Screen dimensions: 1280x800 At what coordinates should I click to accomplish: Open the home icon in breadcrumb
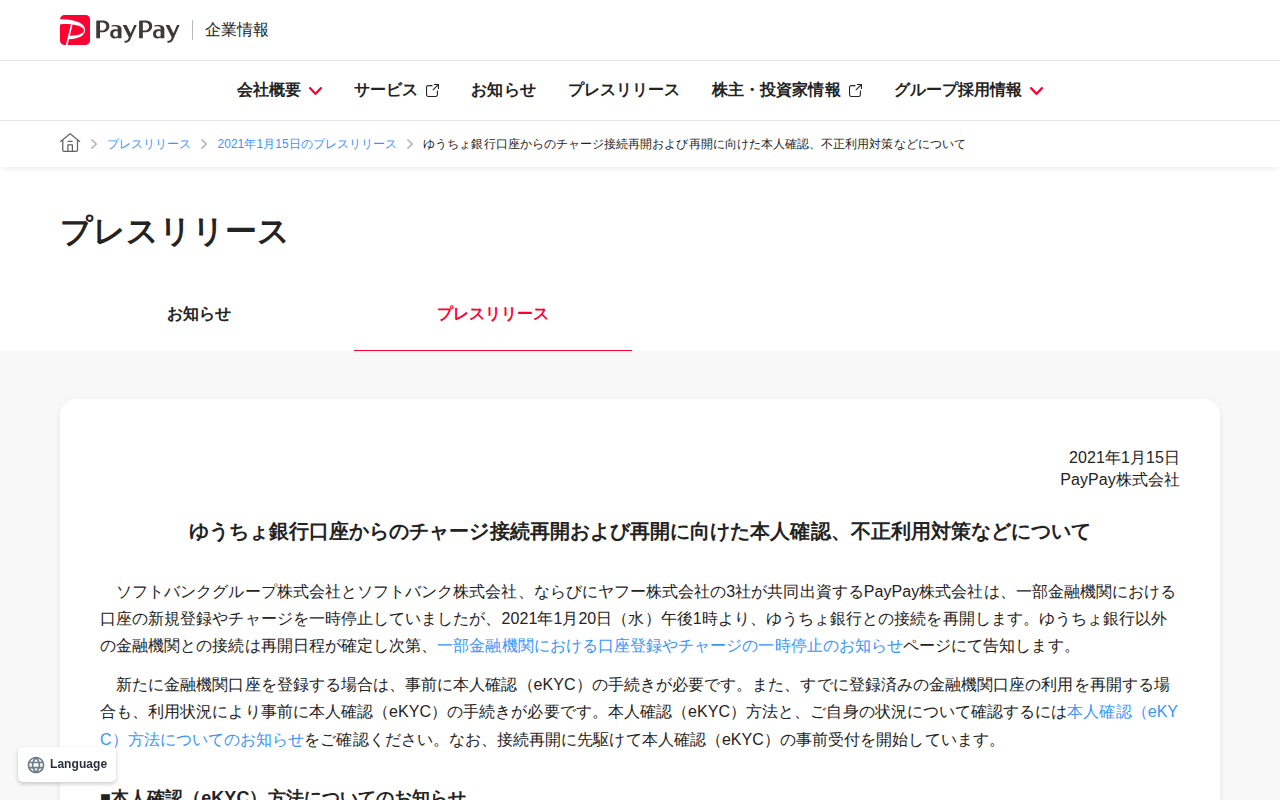point(70,143)
